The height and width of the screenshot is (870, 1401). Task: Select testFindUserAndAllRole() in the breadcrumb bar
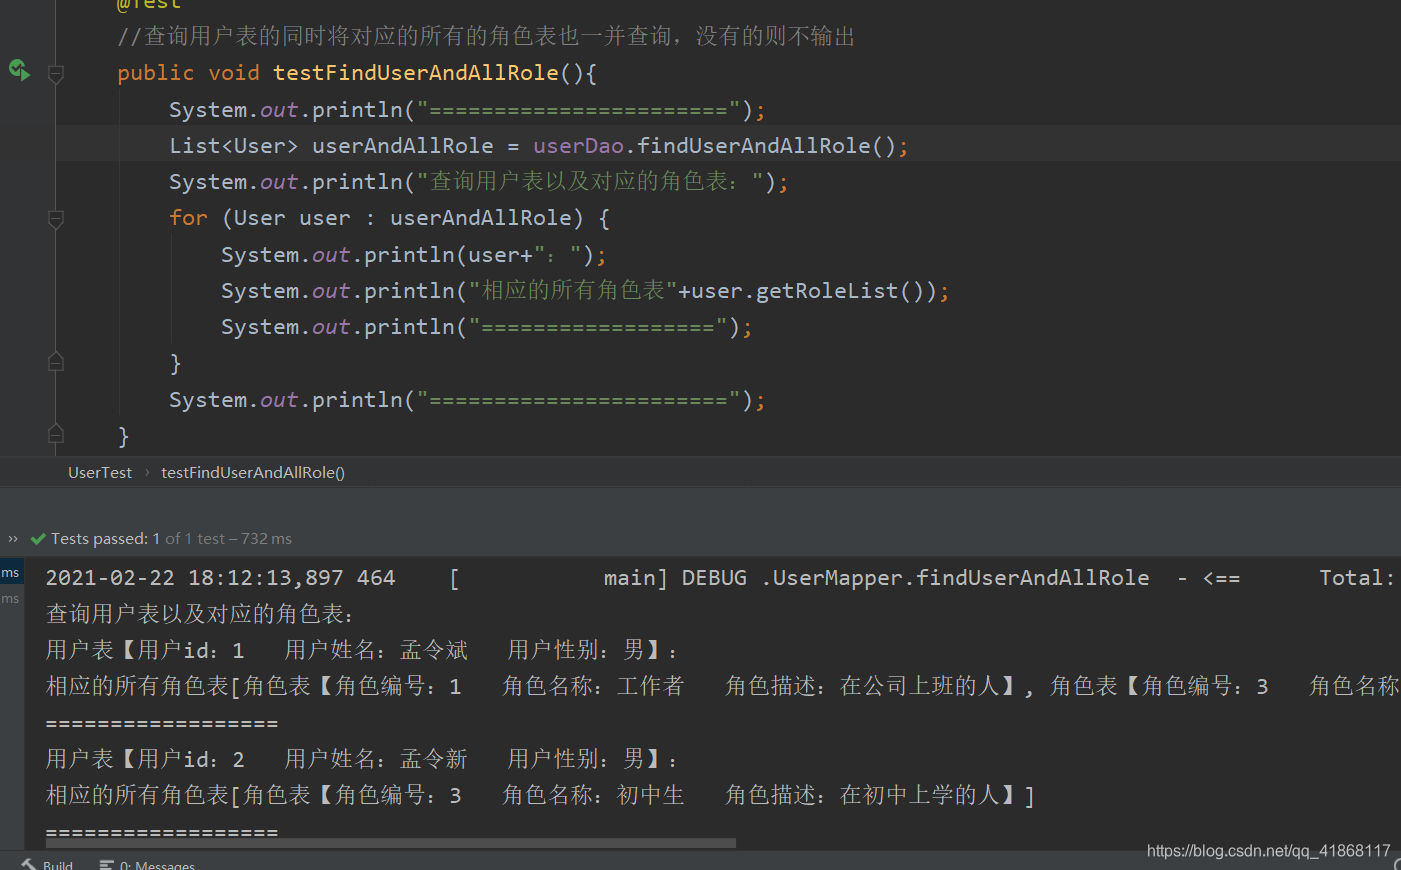(253, 473)
